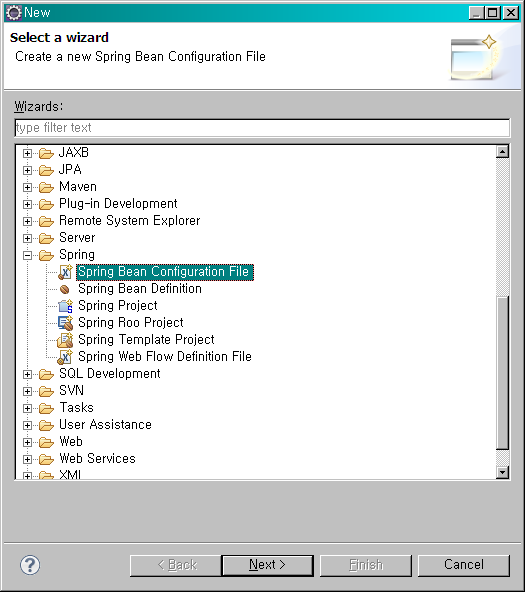The height and width of the screenshot is (592, 525).
Task: Select Spring Project entry
Action: click(118, 306)
